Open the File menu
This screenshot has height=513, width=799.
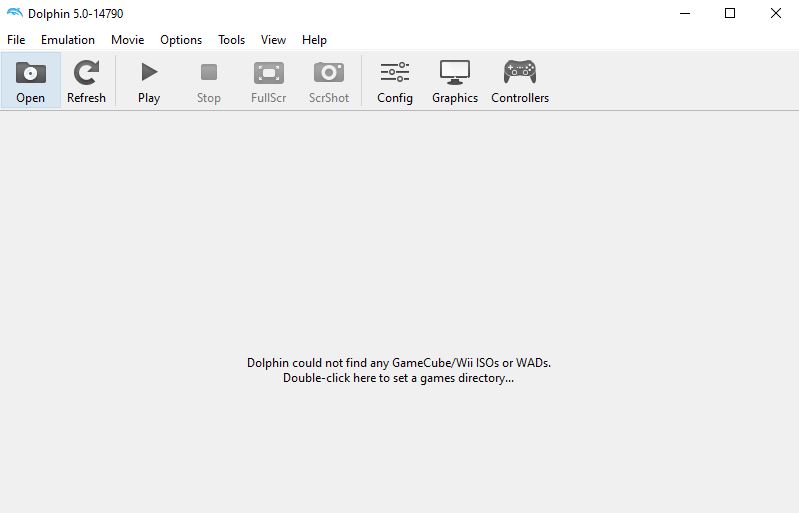coord(16,40)
